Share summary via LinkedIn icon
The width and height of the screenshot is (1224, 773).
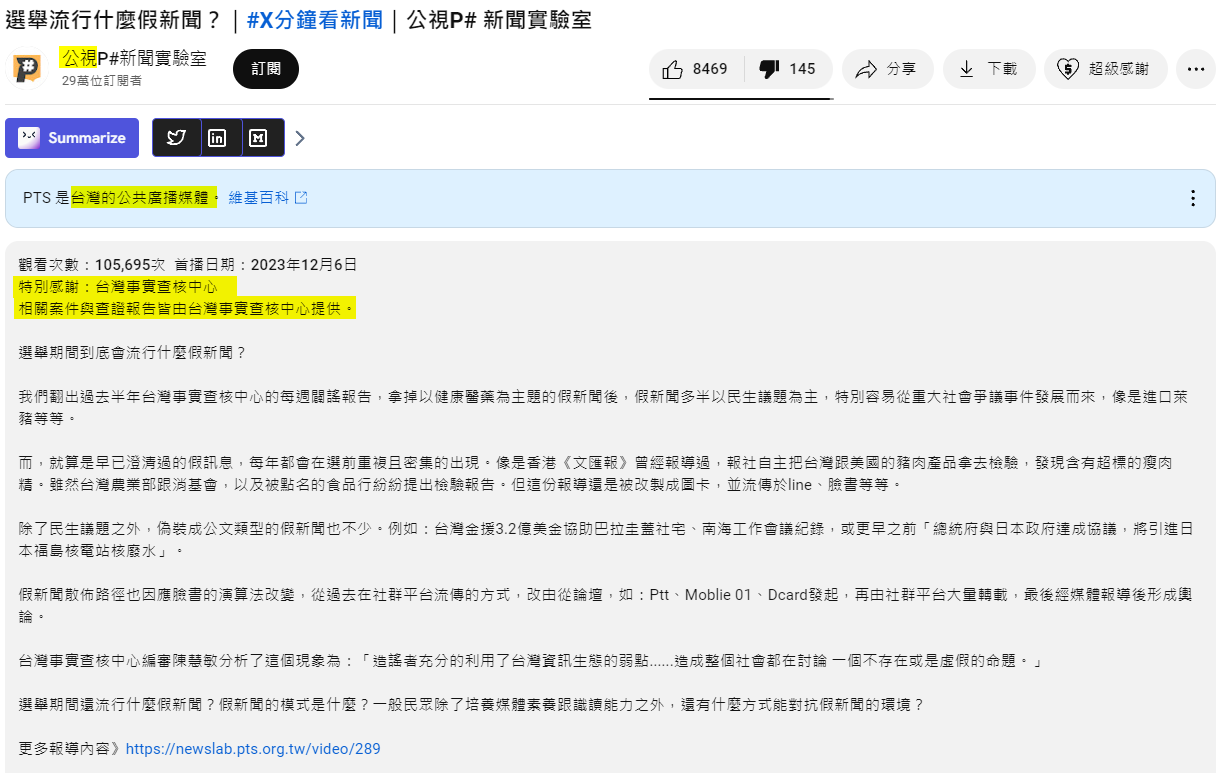click(217, 138)
